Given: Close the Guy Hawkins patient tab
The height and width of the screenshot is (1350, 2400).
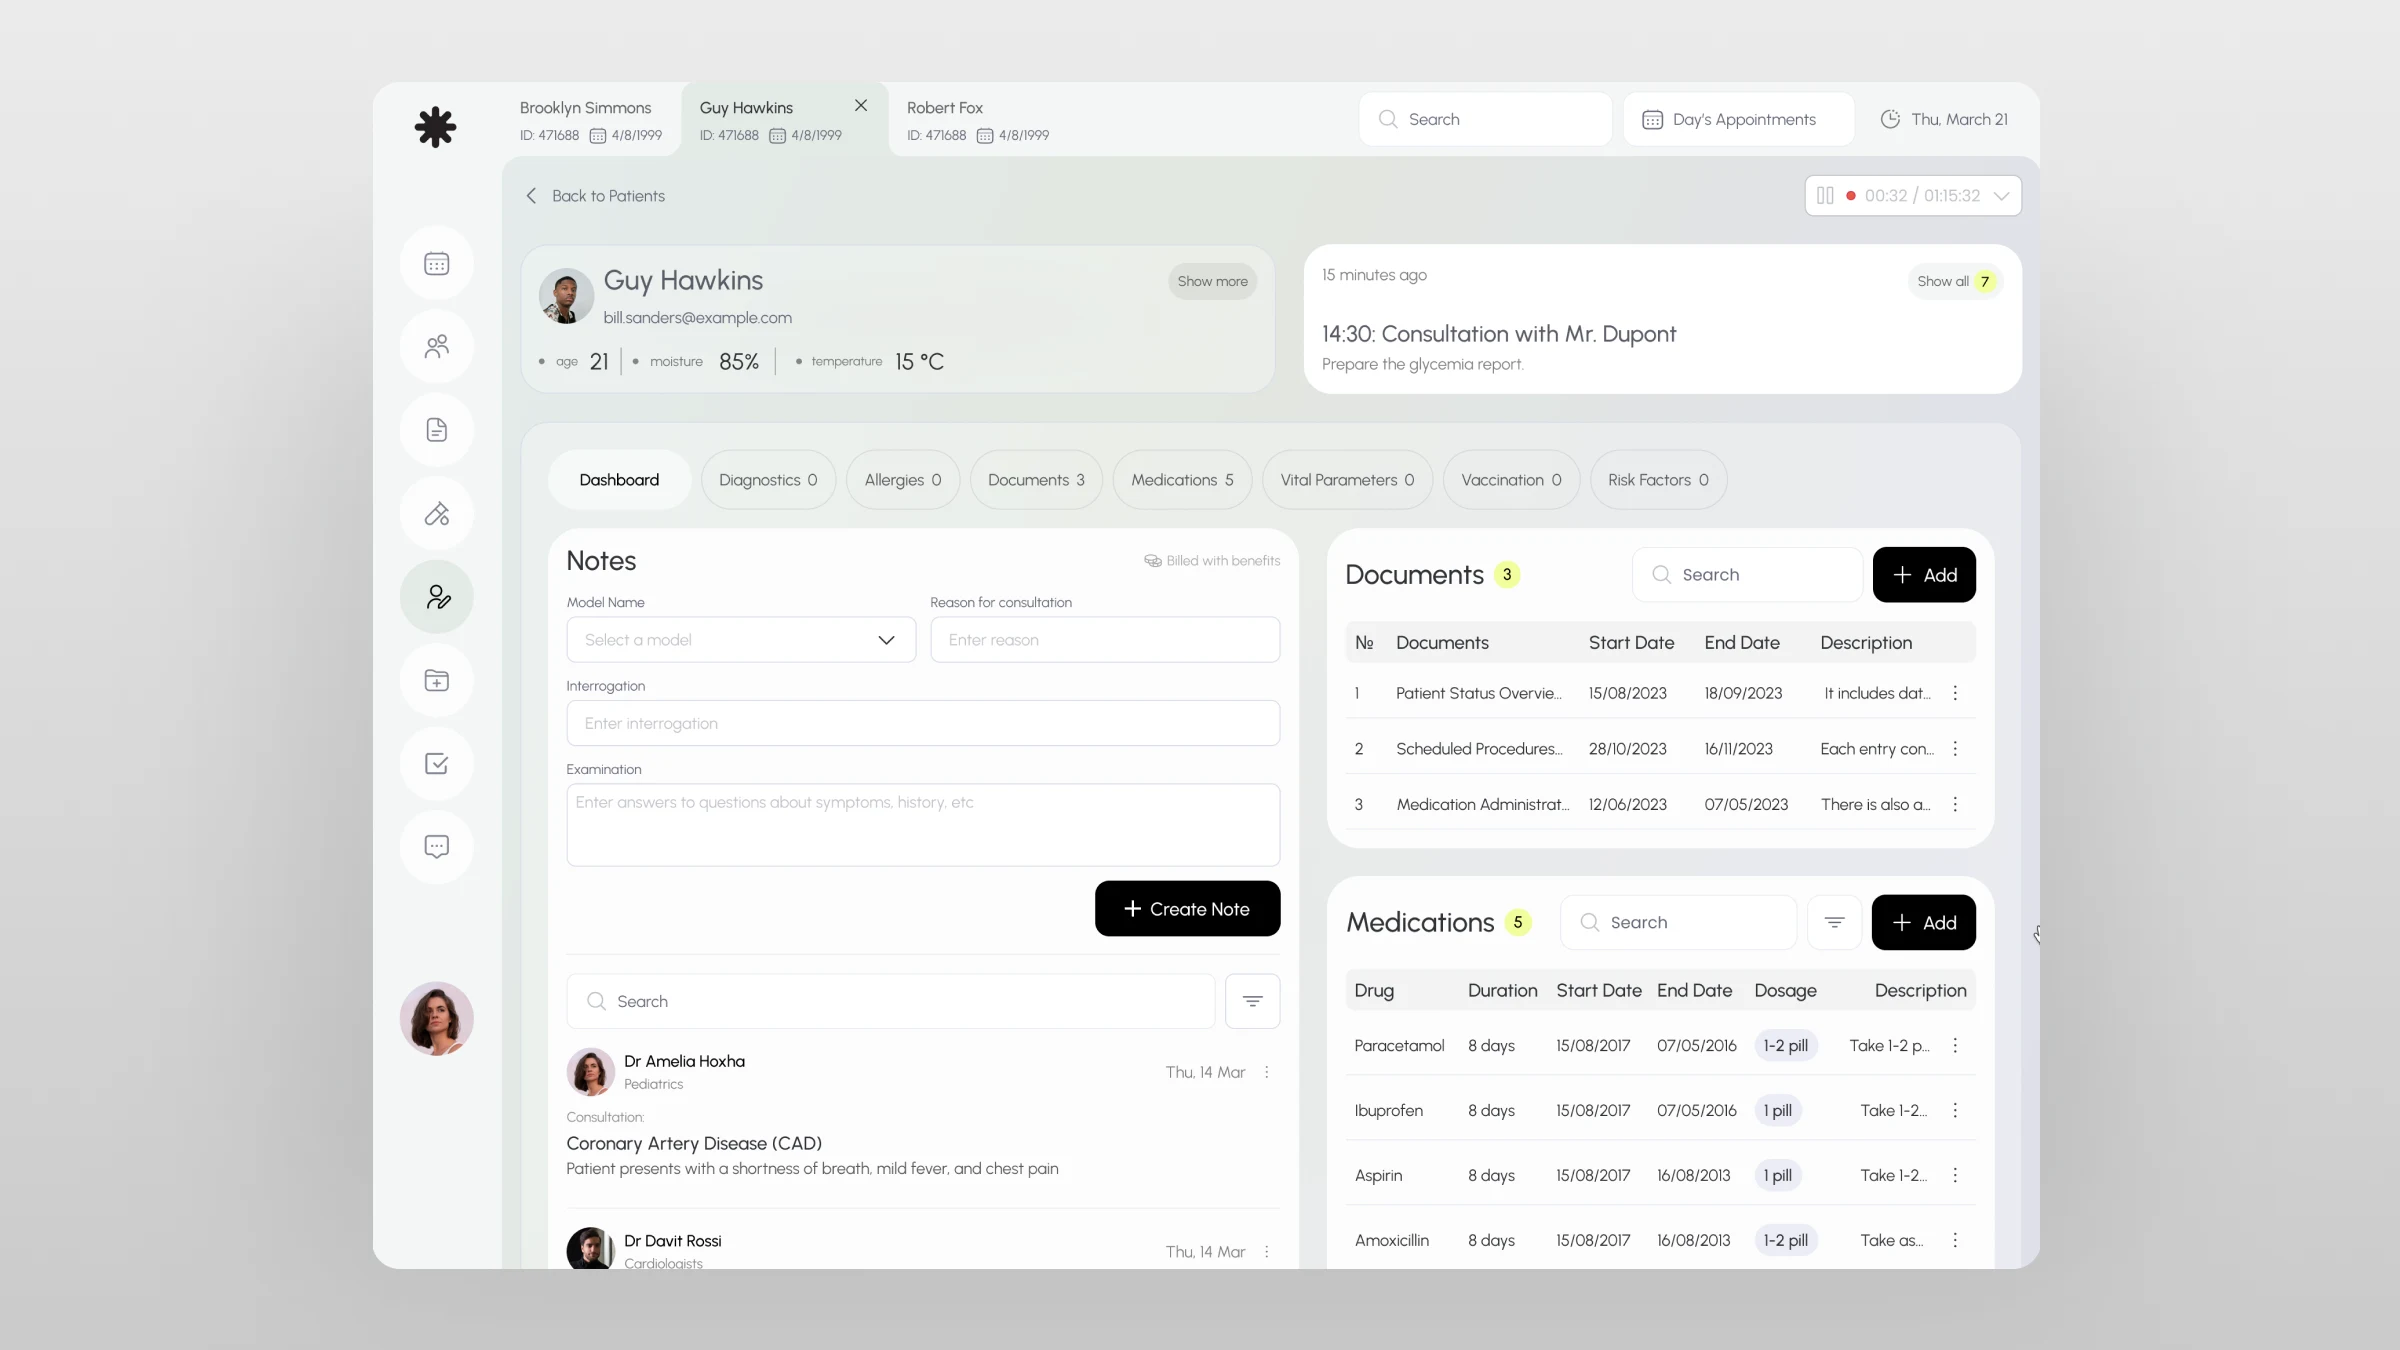Looking at the screenshot, I should pyautogui.click(x=861, y=105).
